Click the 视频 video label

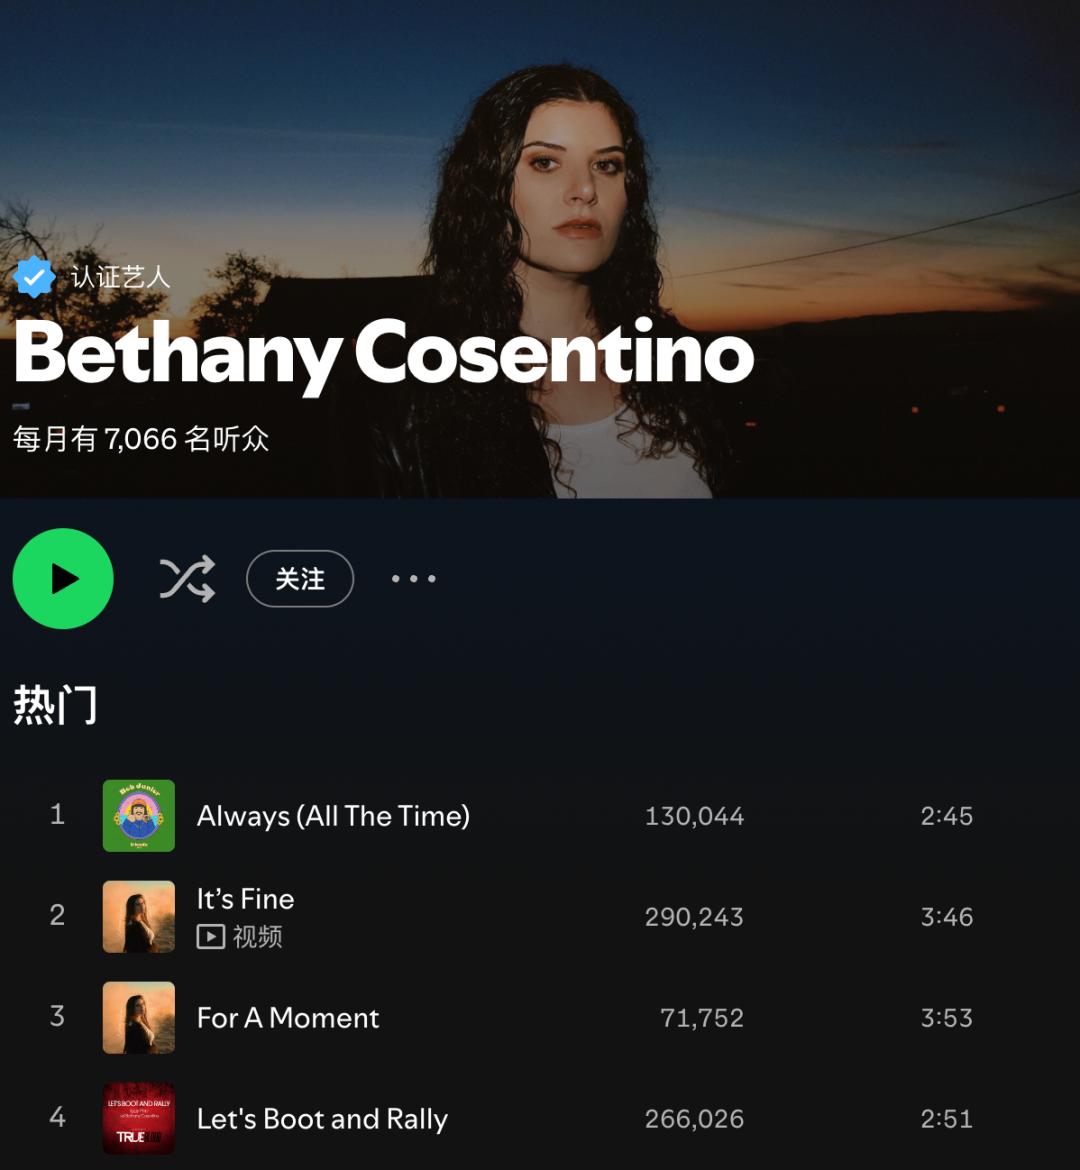(257, 936)
